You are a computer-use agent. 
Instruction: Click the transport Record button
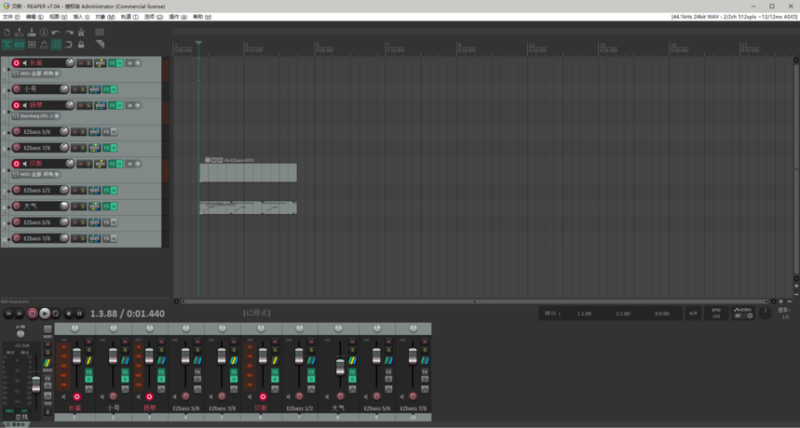[x=33, y=313]
